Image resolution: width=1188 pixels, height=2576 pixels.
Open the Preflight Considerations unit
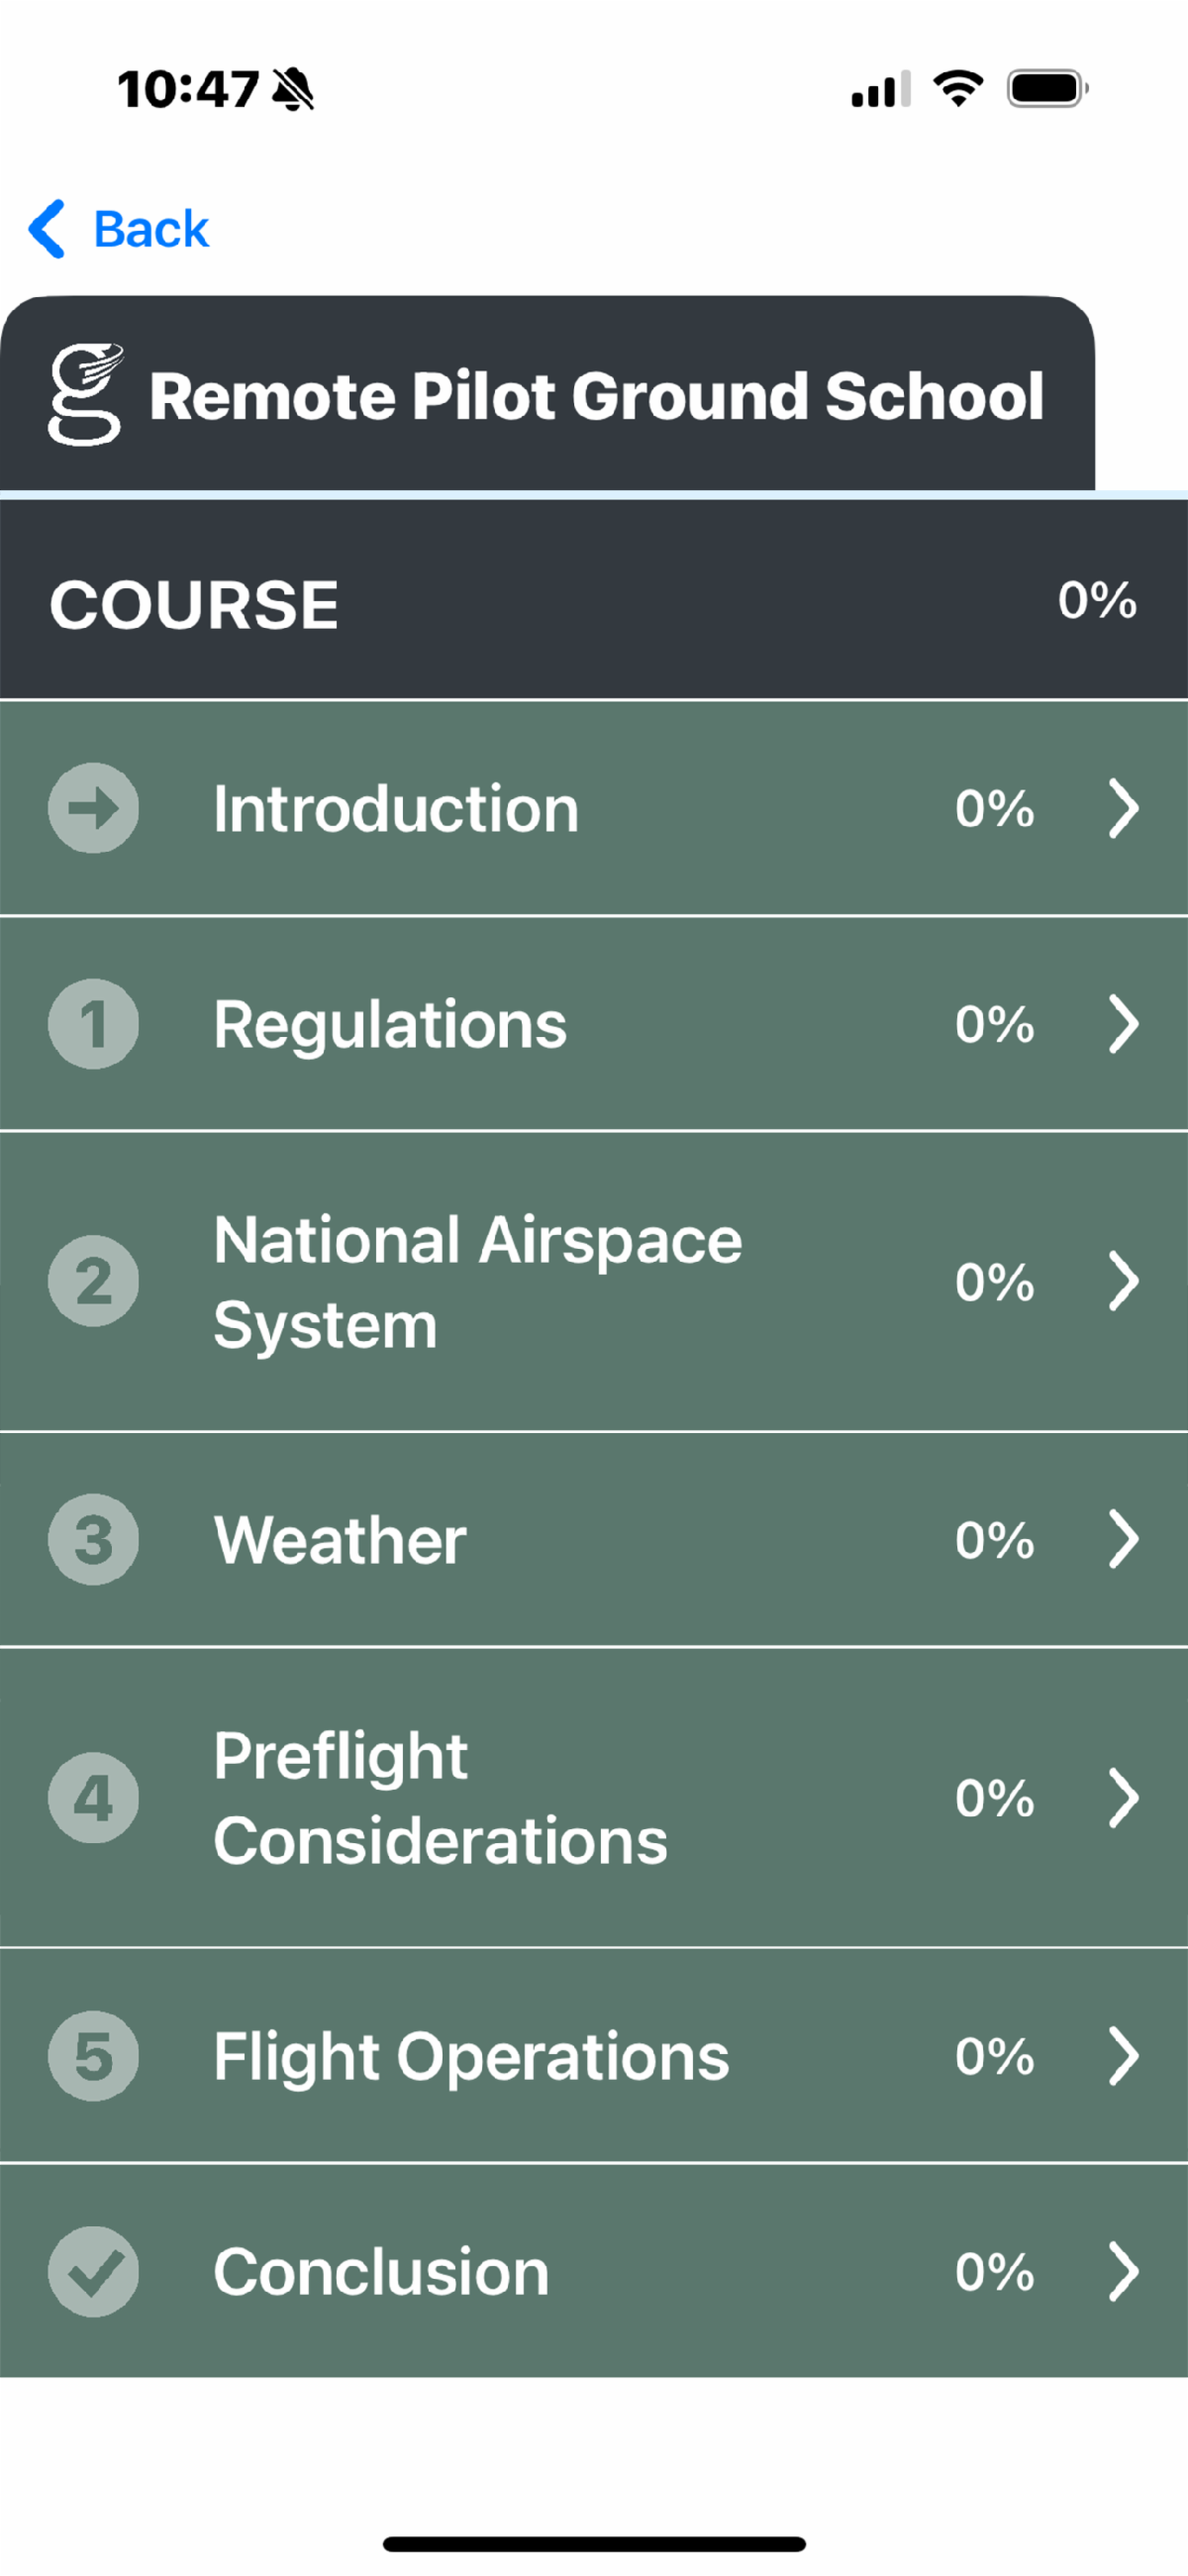[440, 1798]
